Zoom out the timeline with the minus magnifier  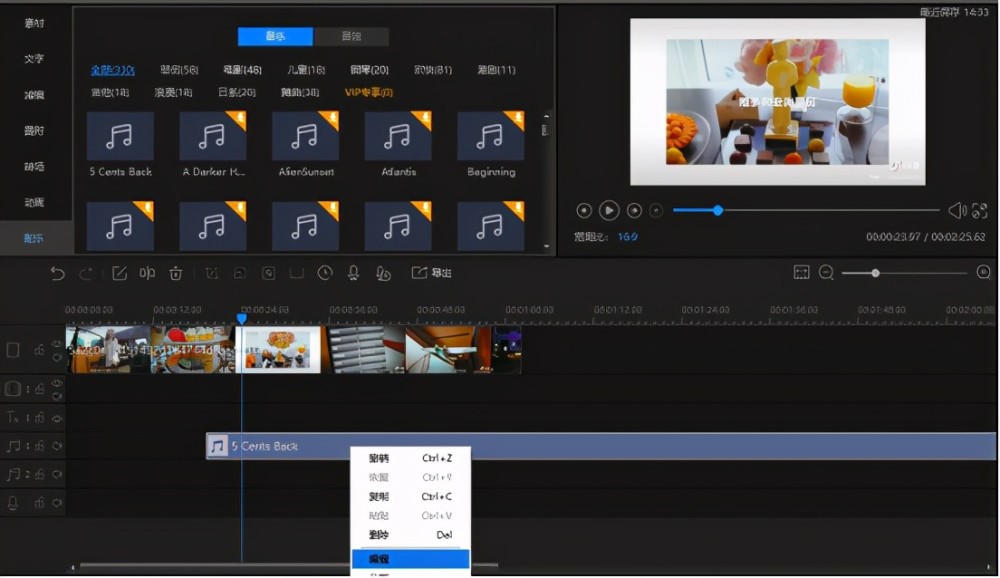(x=827, y=273)
